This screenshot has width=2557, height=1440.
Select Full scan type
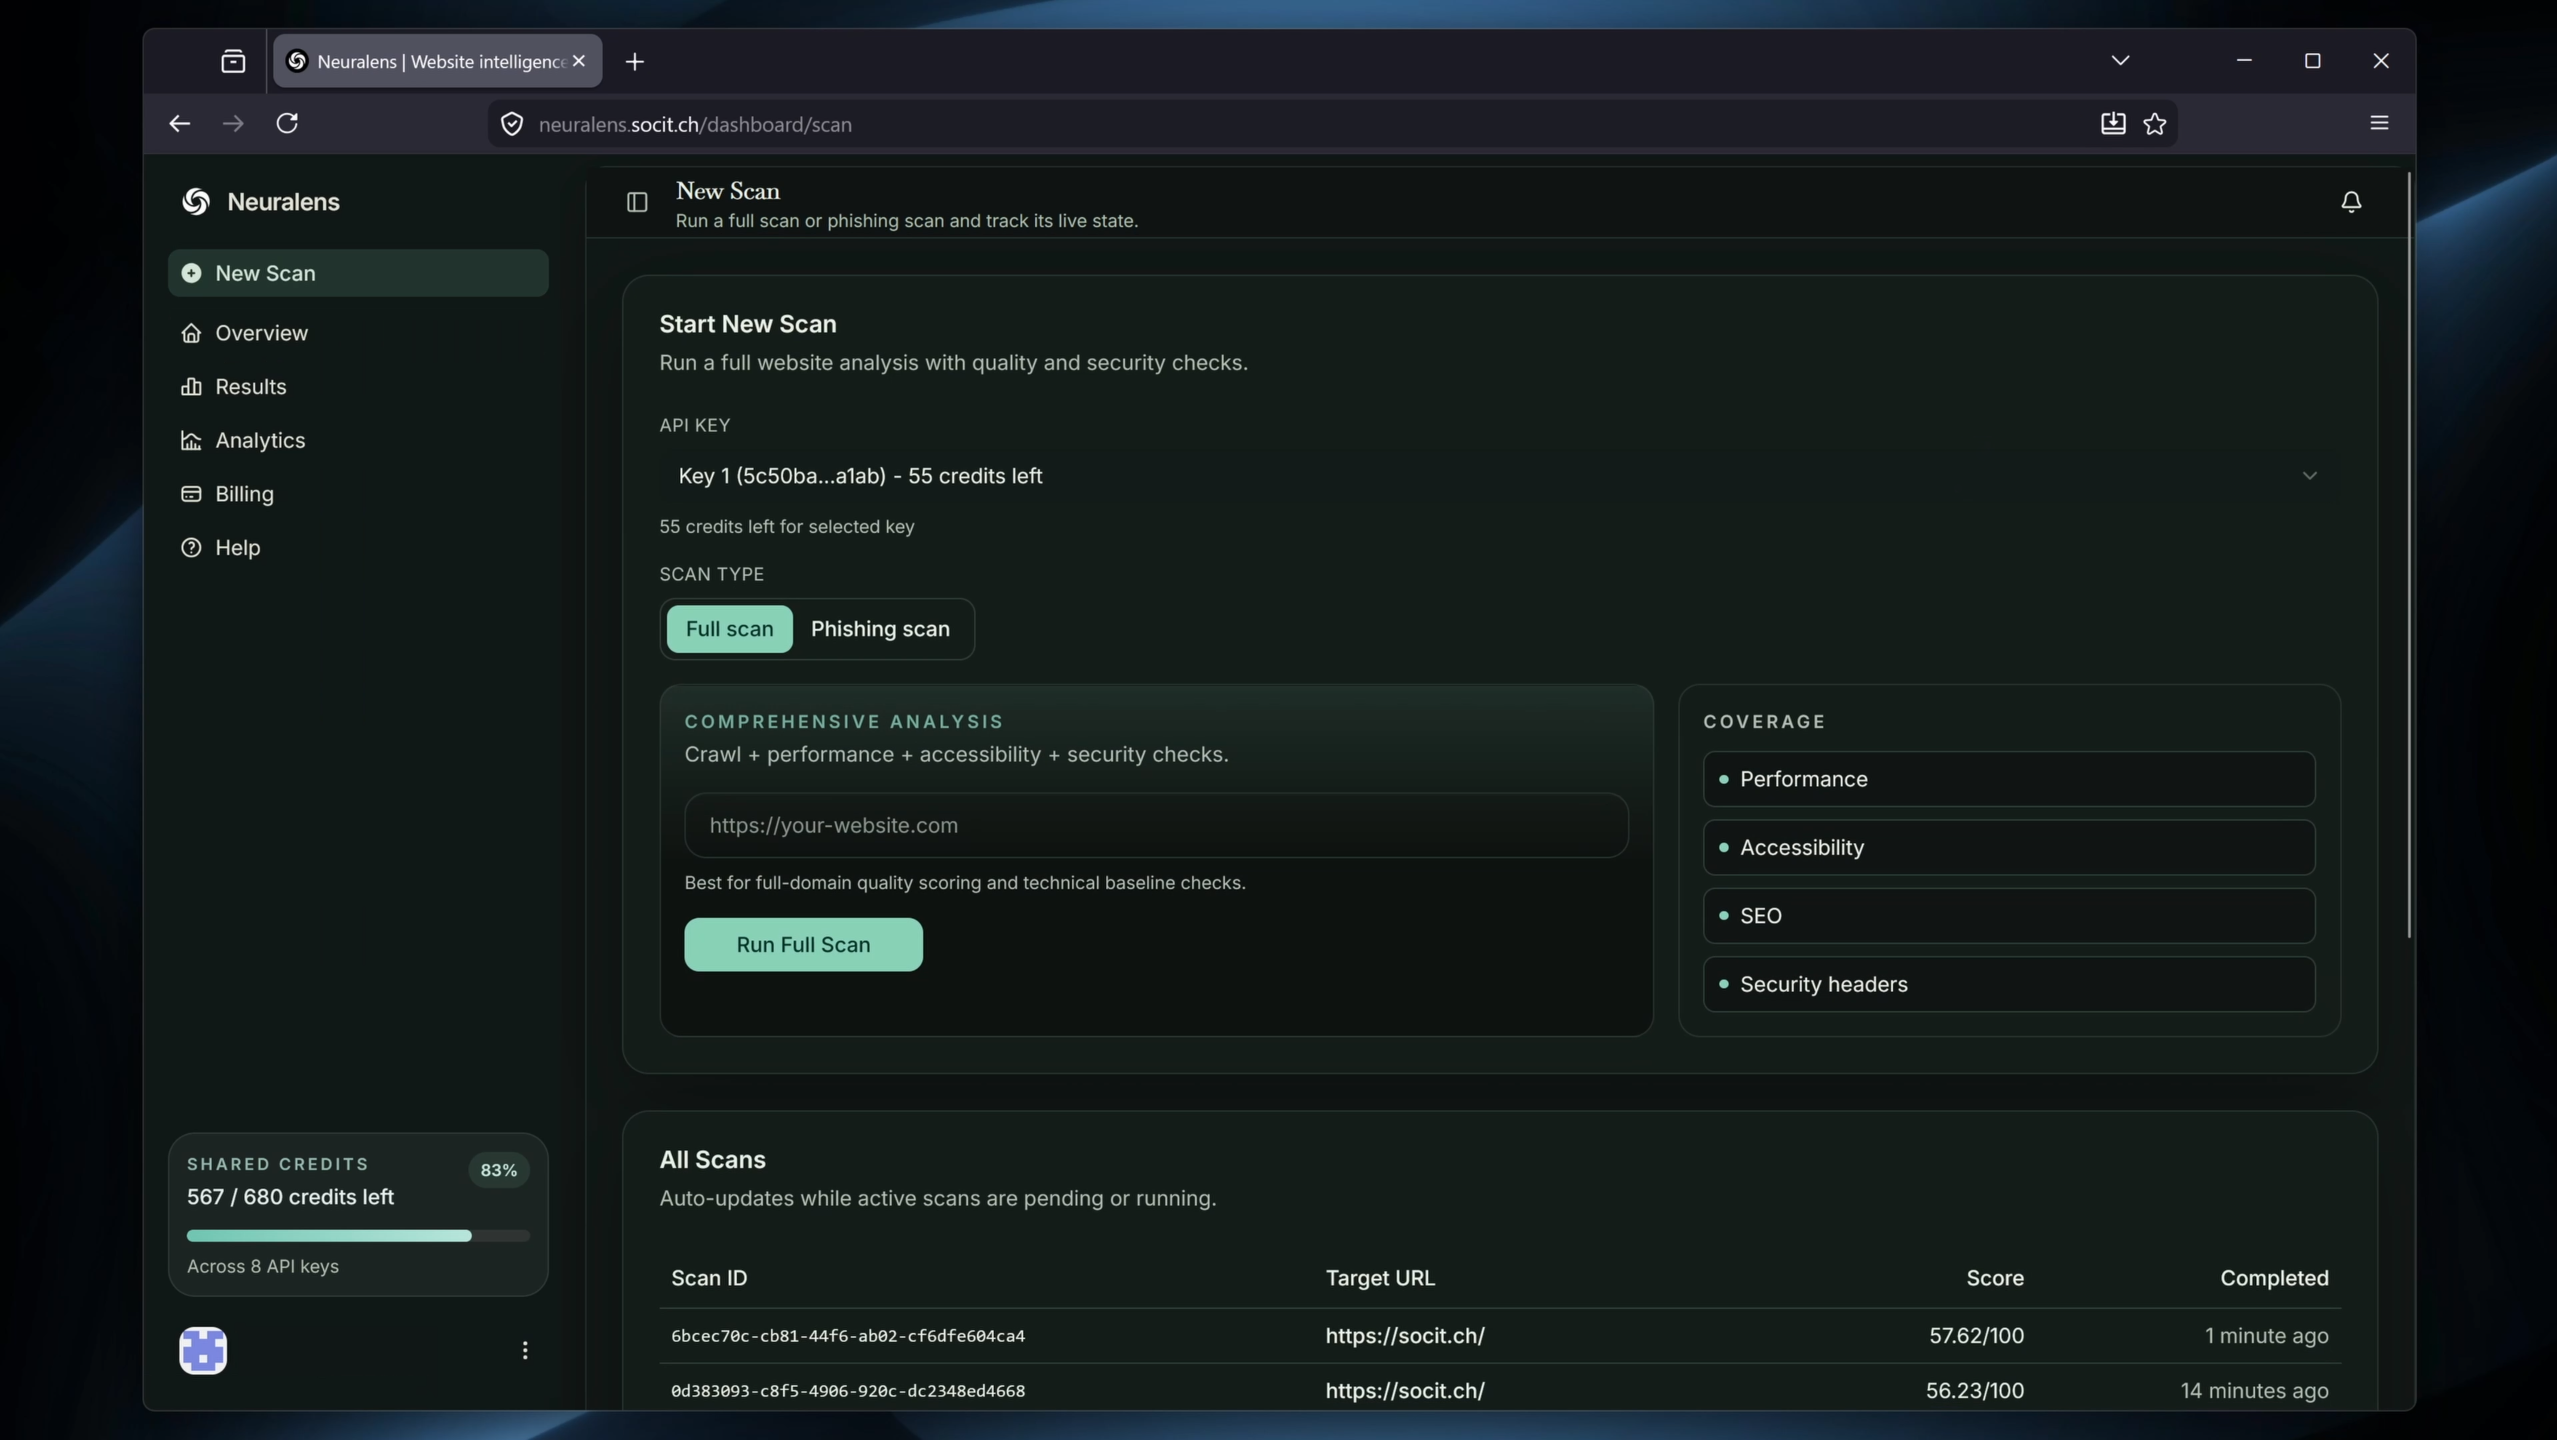click(x=729, y=629)
